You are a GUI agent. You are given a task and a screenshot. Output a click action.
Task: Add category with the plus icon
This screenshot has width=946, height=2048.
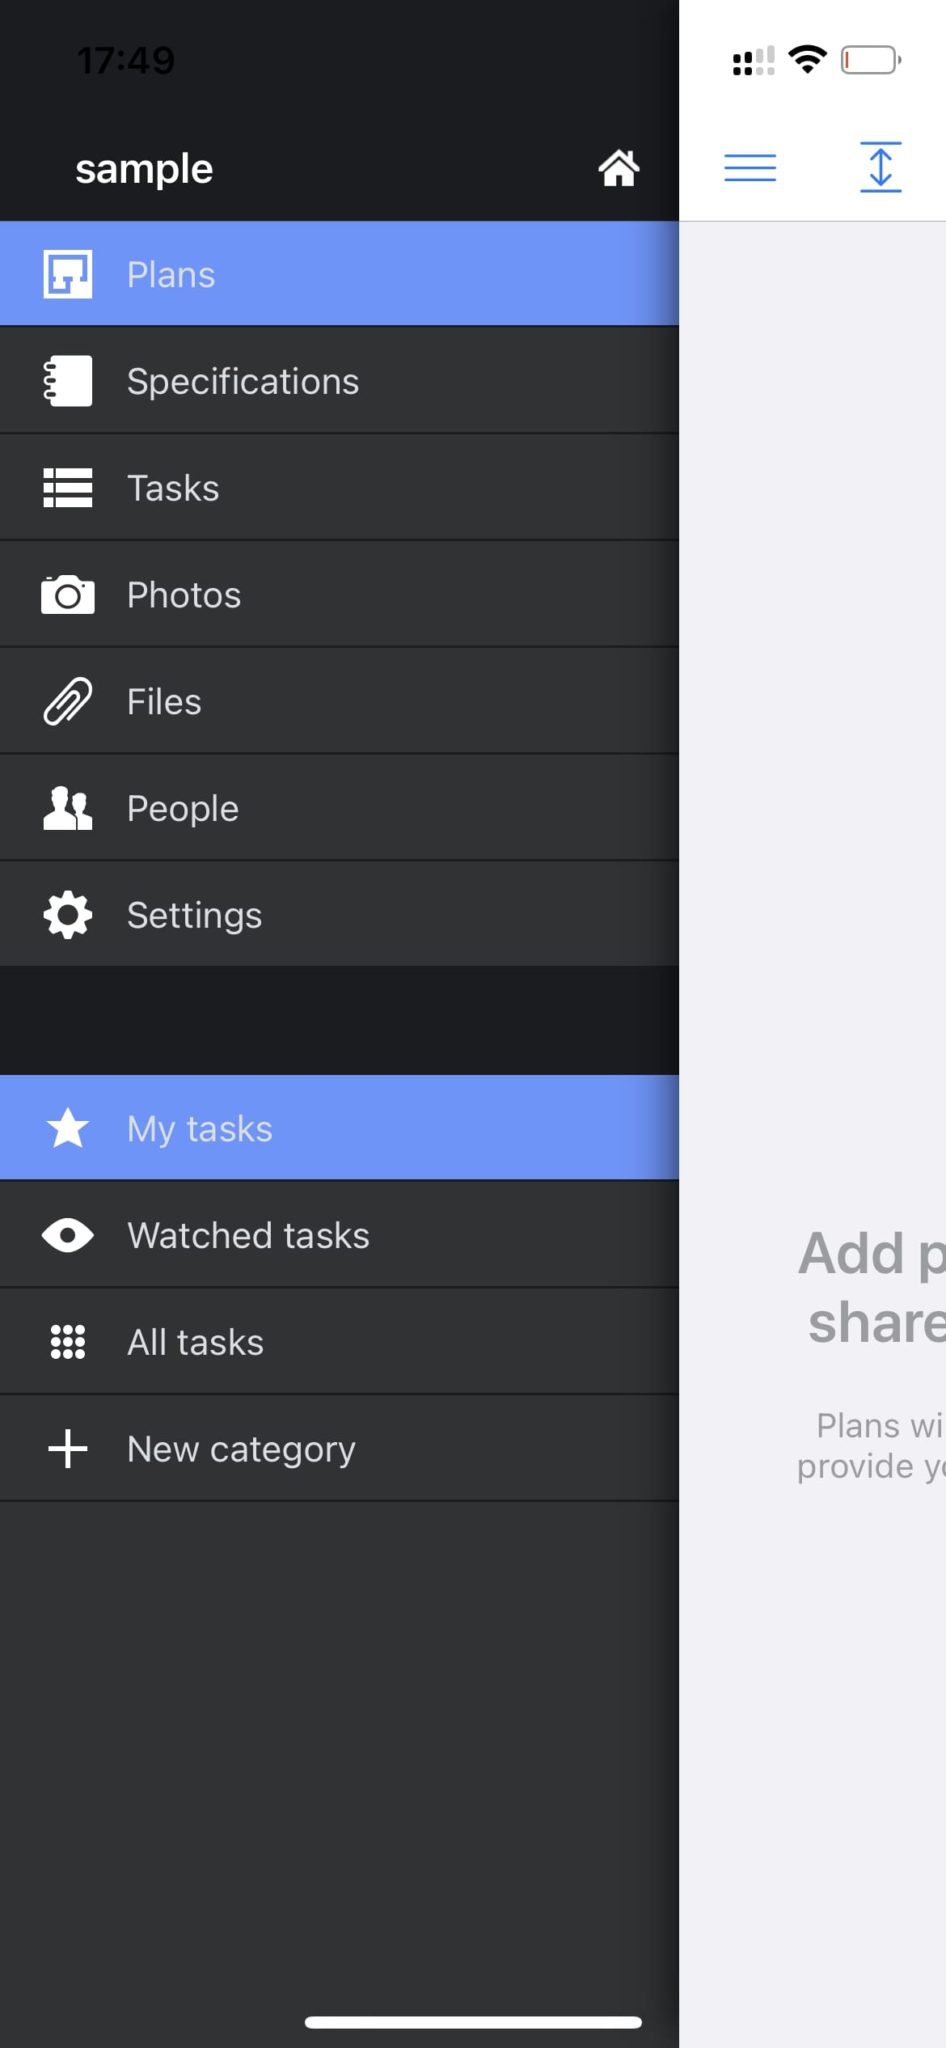pos(68,1448)
